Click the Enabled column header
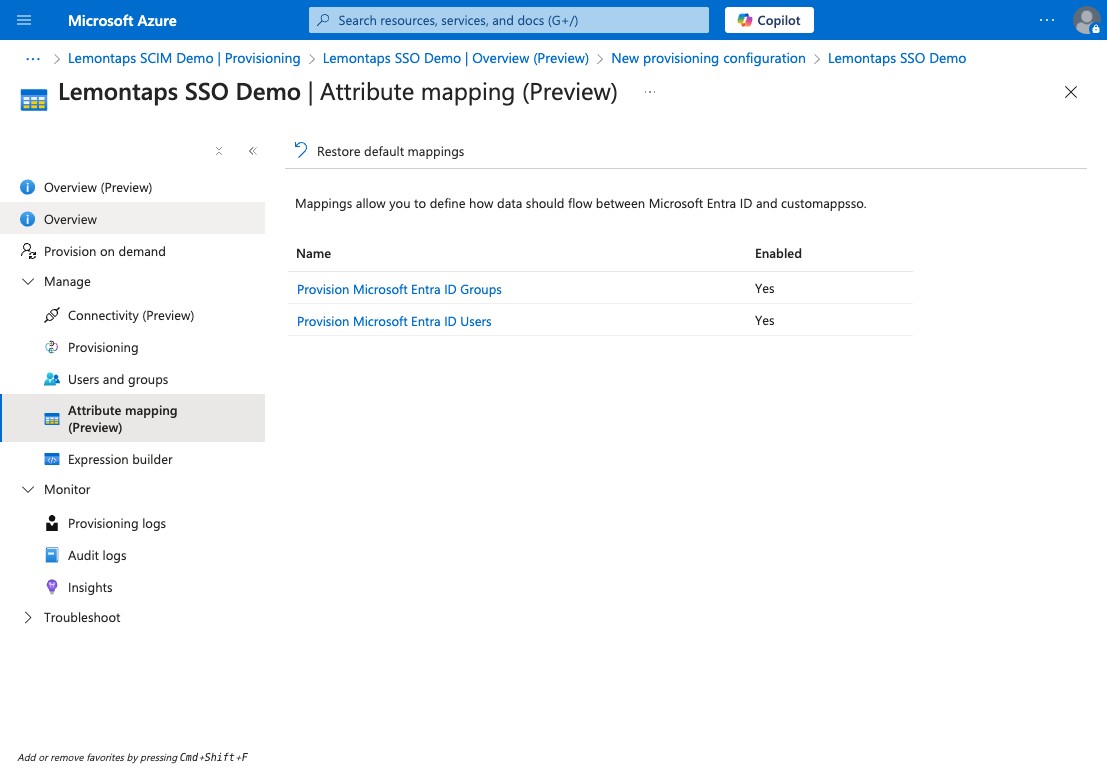The height and width of the screenshot is (768, 1107). 778,253
